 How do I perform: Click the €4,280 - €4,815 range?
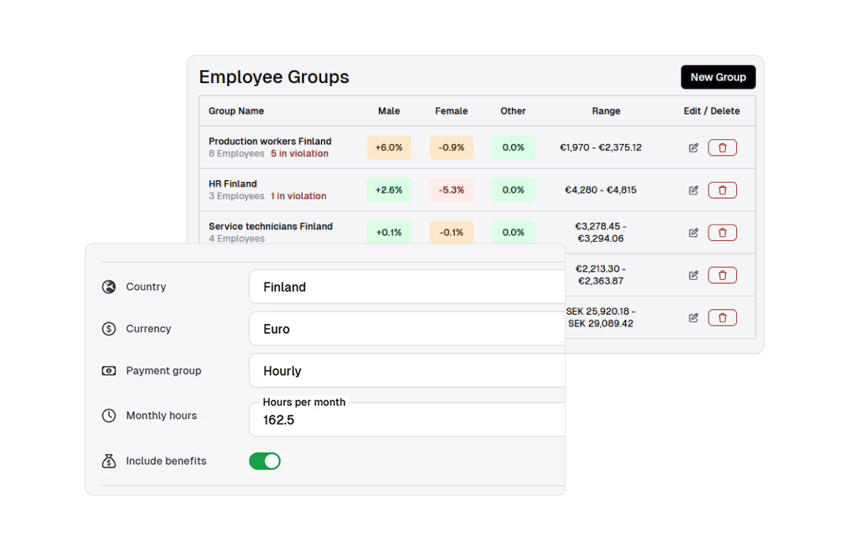(x=601, y=190)
